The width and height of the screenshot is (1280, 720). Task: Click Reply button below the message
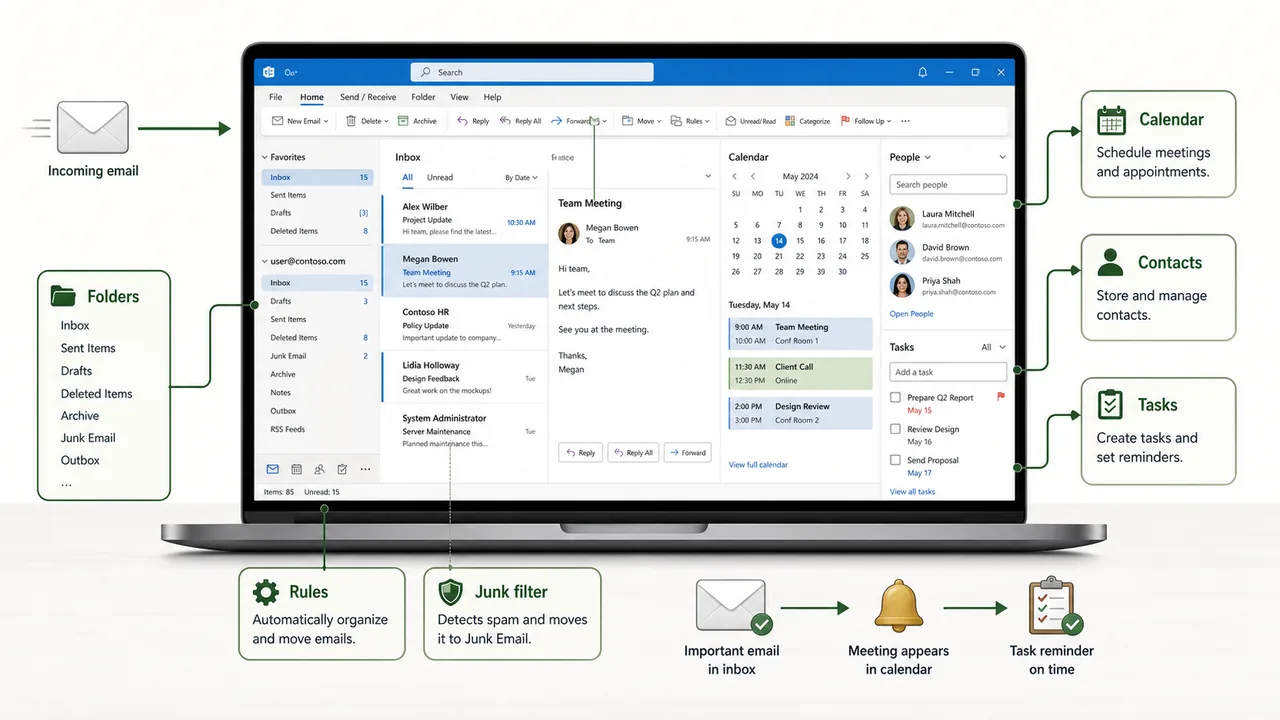[x=580, y=453]
